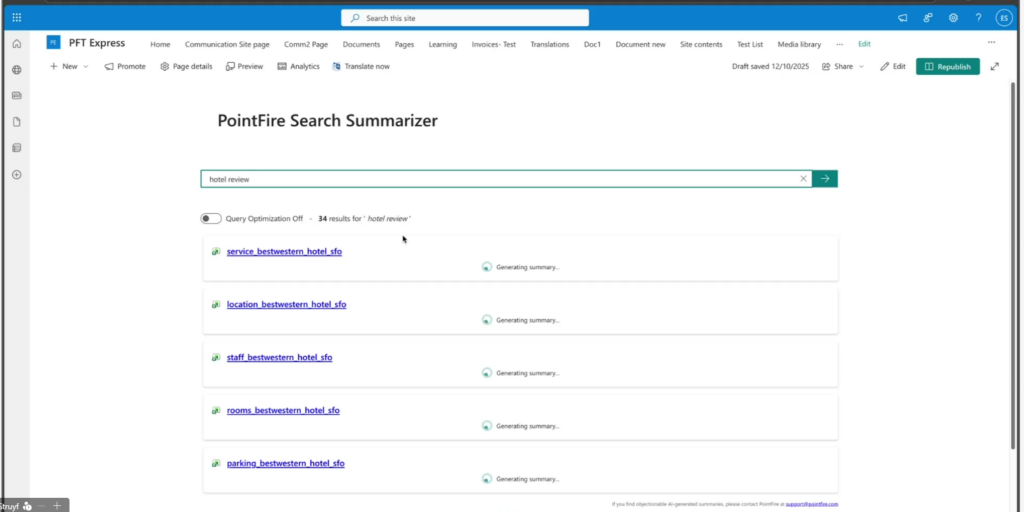Open the megaphone notifications icon
The height and width of the screenshot is (512, 1024).
click(x=902, y=17)
